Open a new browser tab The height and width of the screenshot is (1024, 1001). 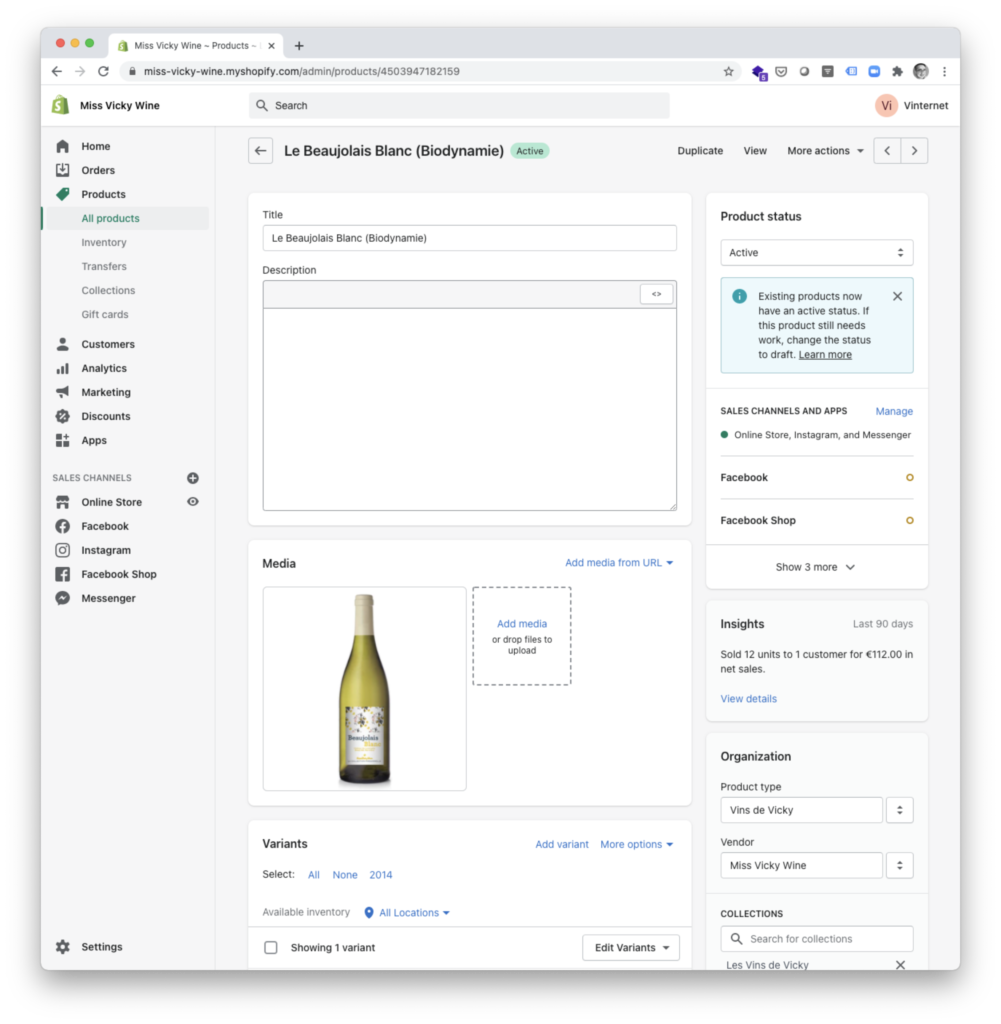[298, 46]
